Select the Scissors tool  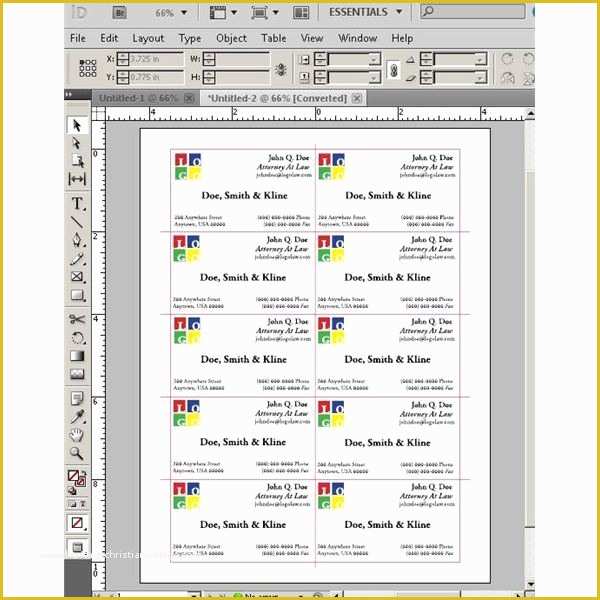click(77, 319)
